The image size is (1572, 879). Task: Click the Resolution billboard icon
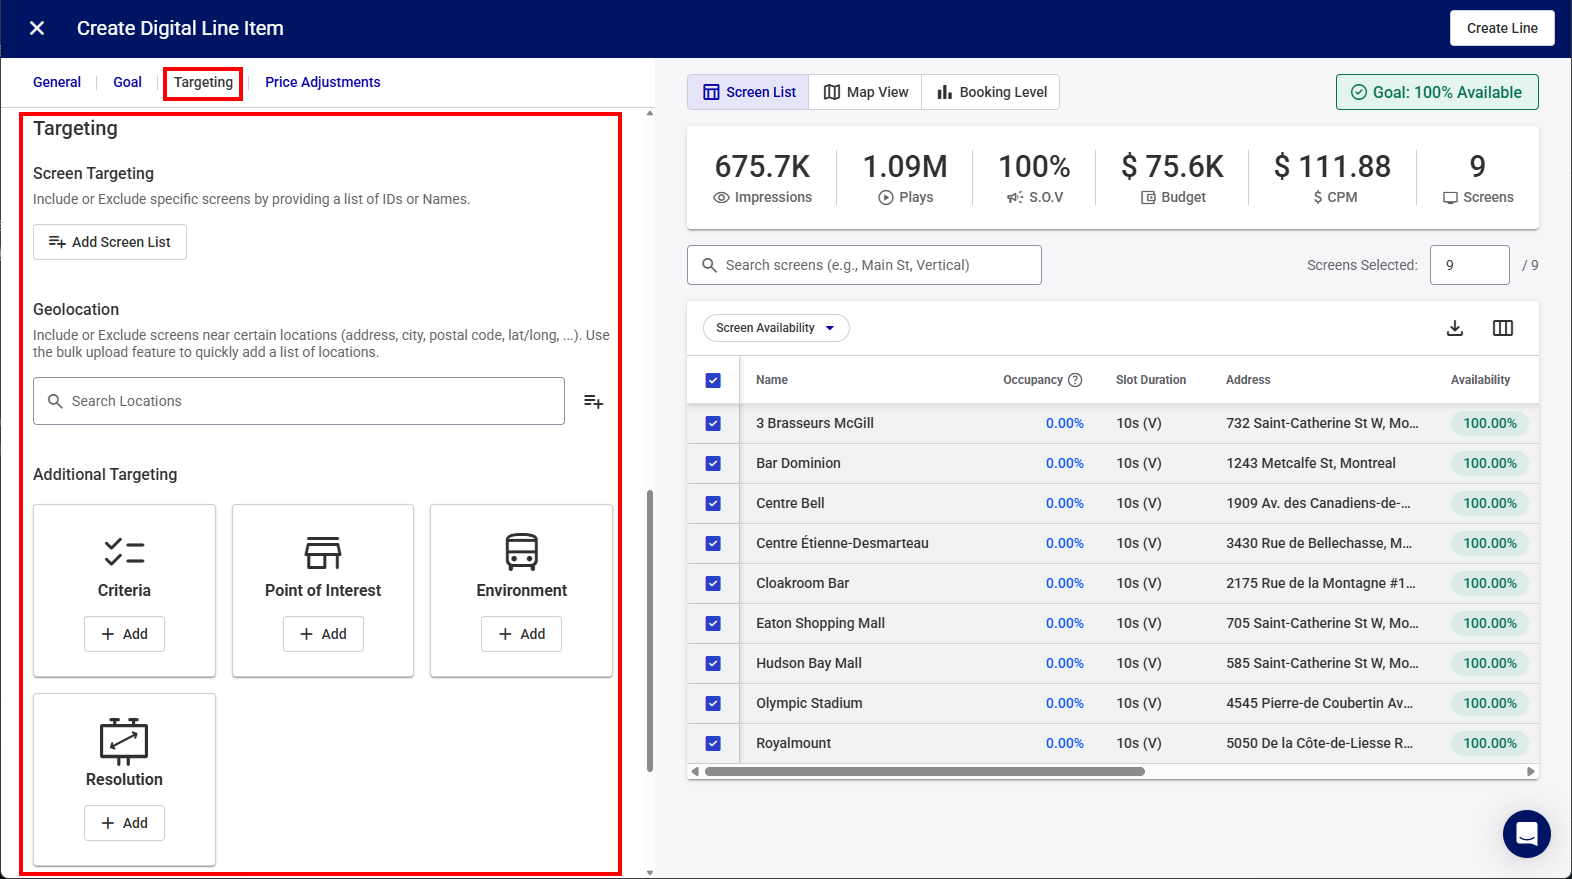click(124, 741)
